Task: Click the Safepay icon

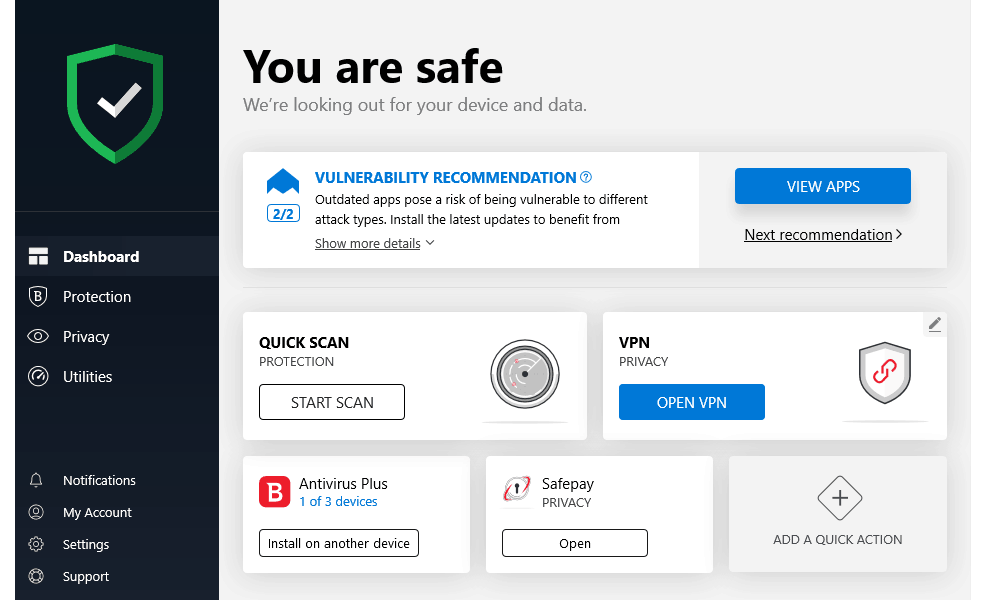Action: 517,490
